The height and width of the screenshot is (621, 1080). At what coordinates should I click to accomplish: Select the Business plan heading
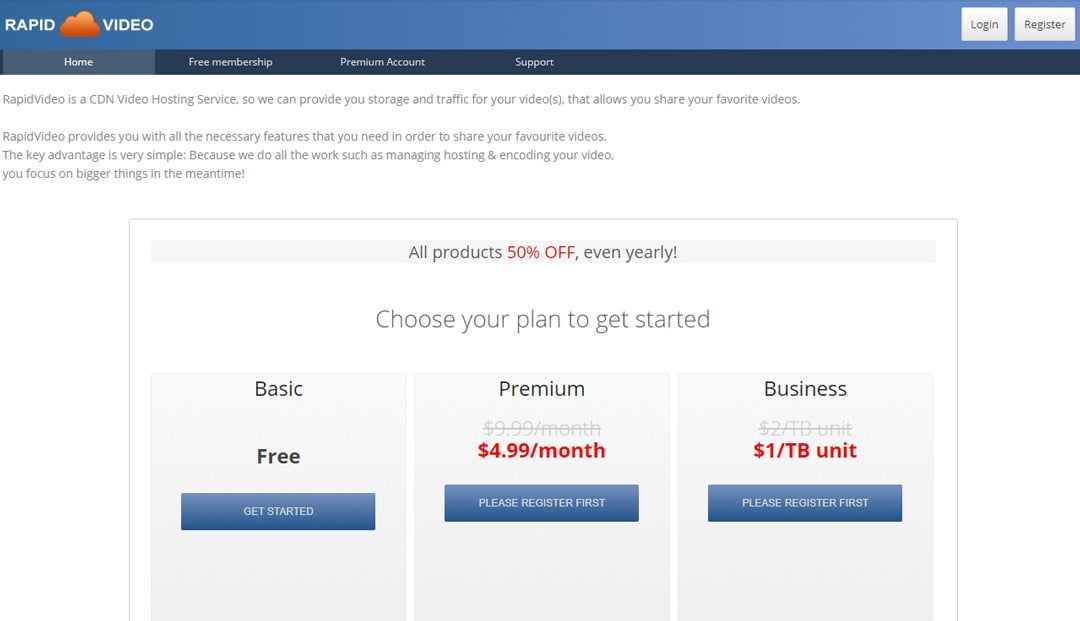pyautogui.click(x=805, y=389)
